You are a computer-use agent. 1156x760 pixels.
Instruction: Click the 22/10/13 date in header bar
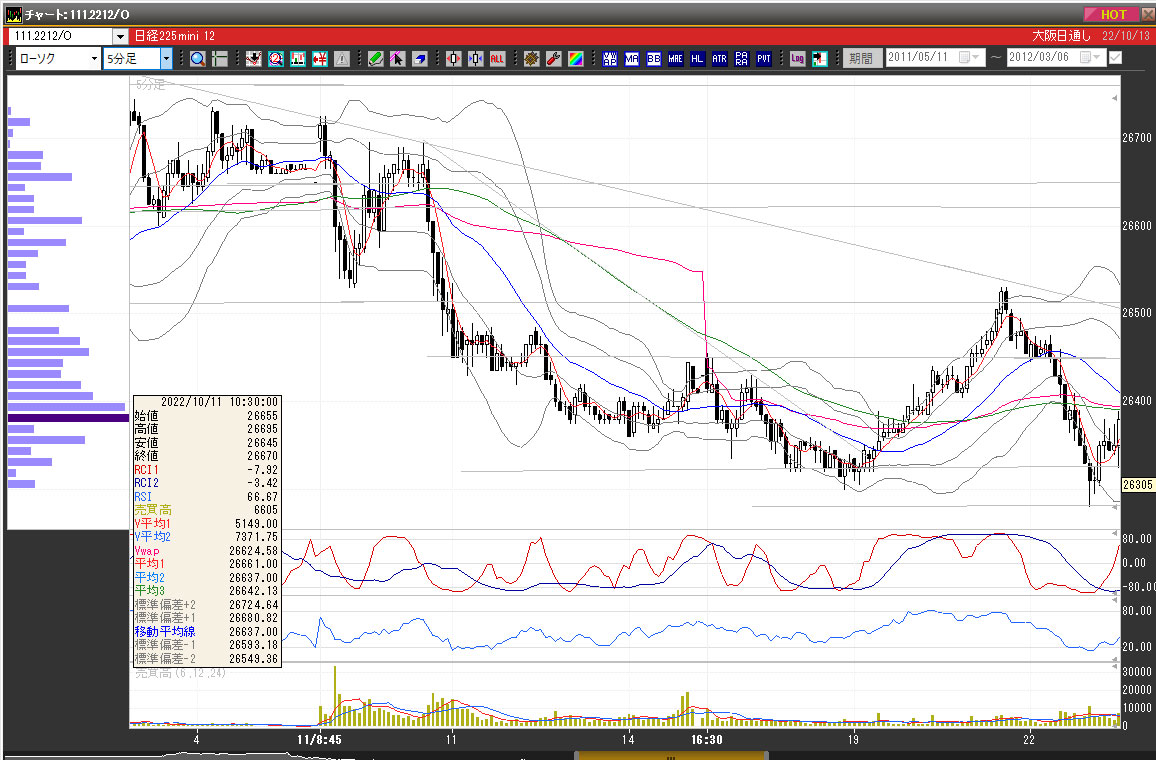(x=1126, y=36)
